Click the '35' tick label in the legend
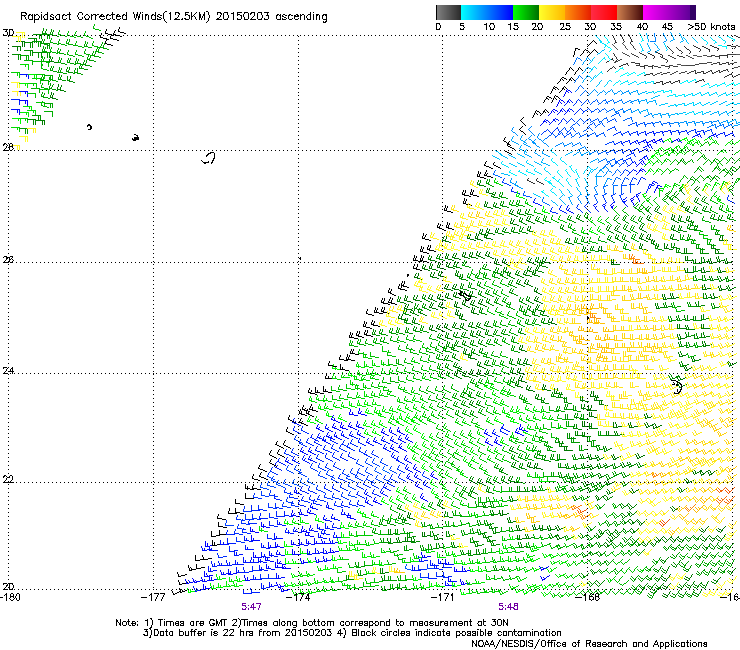The width and height of the screenshot is (740, 650). click(x=616, y=27)
